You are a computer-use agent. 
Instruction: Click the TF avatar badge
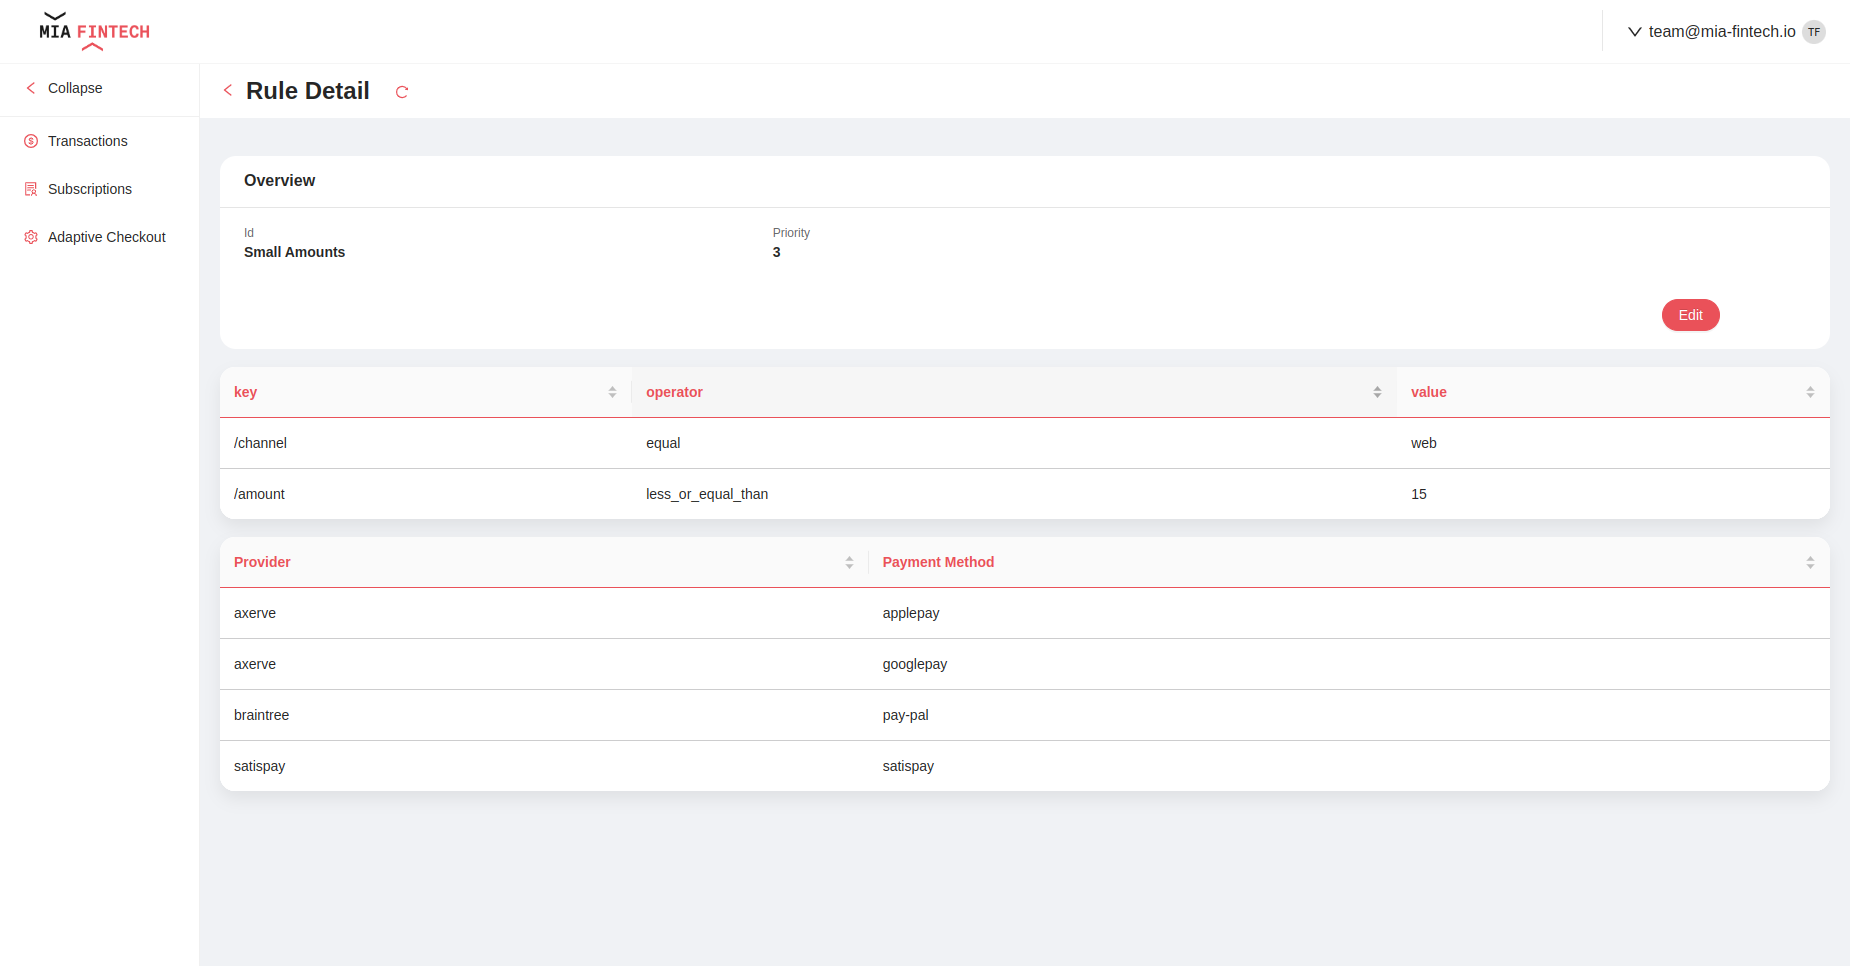point(1814,31)
